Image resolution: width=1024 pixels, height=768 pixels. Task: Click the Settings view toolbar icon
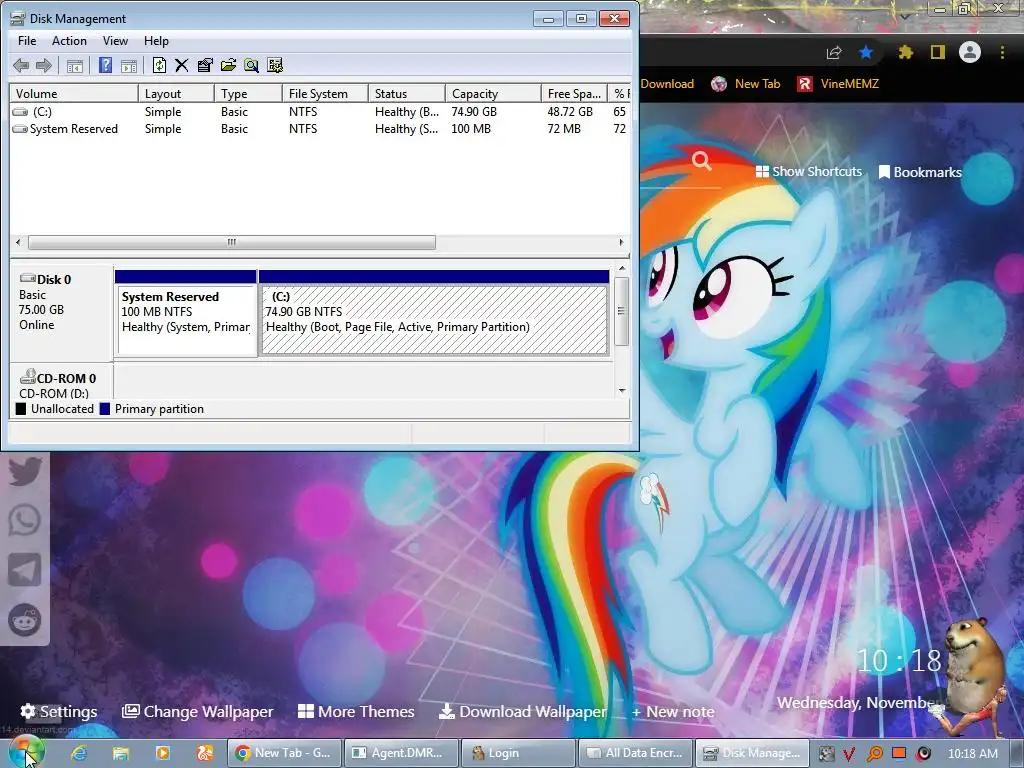pyautogui.click(x=275, y=65)
